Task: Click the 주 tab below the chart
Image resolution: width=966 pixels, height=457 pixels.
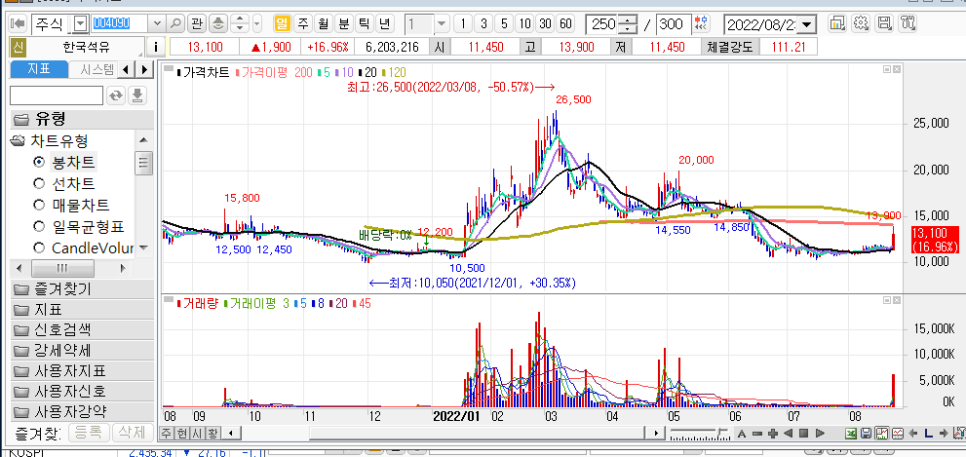Action: tap(166, 432)
